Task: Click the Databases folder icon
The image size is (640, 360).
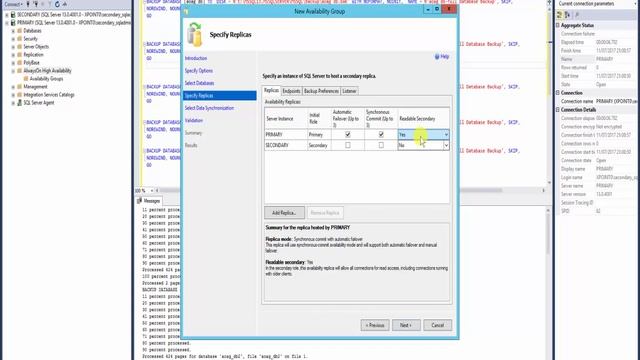Action: 20,31
